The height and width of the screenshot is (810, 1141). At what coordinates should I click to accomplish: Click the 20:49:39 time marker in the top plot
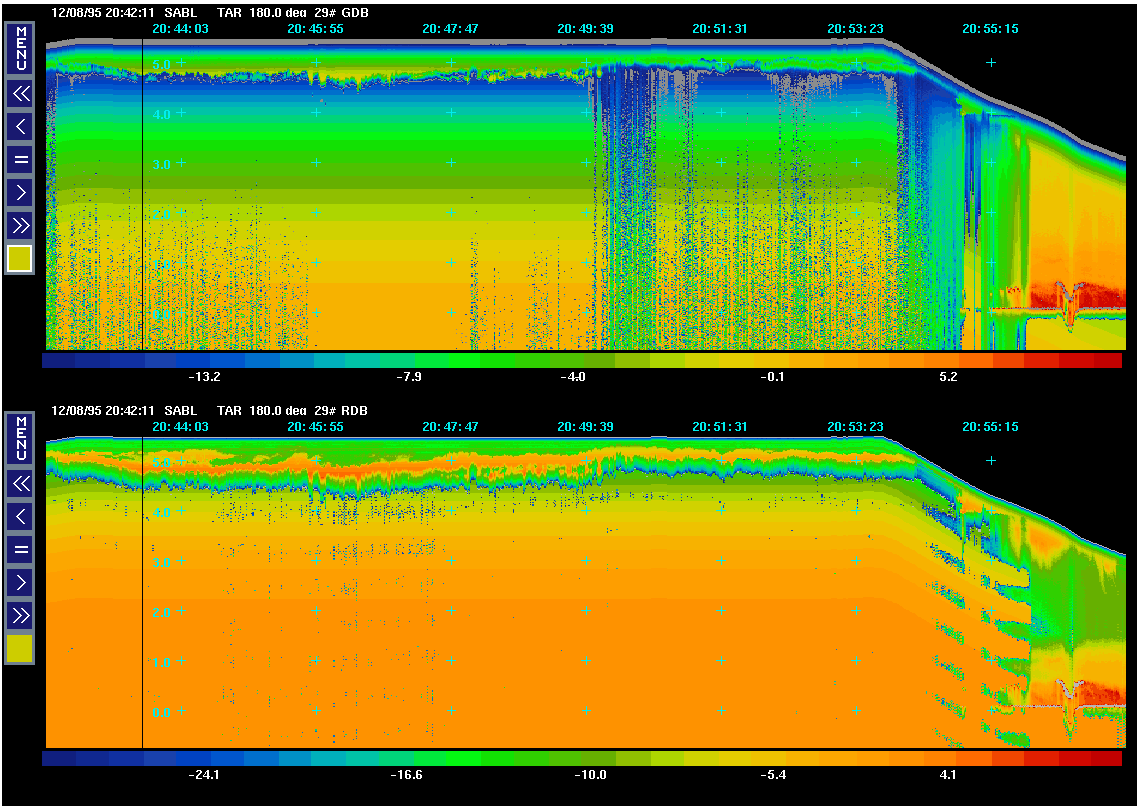[585, 29]
